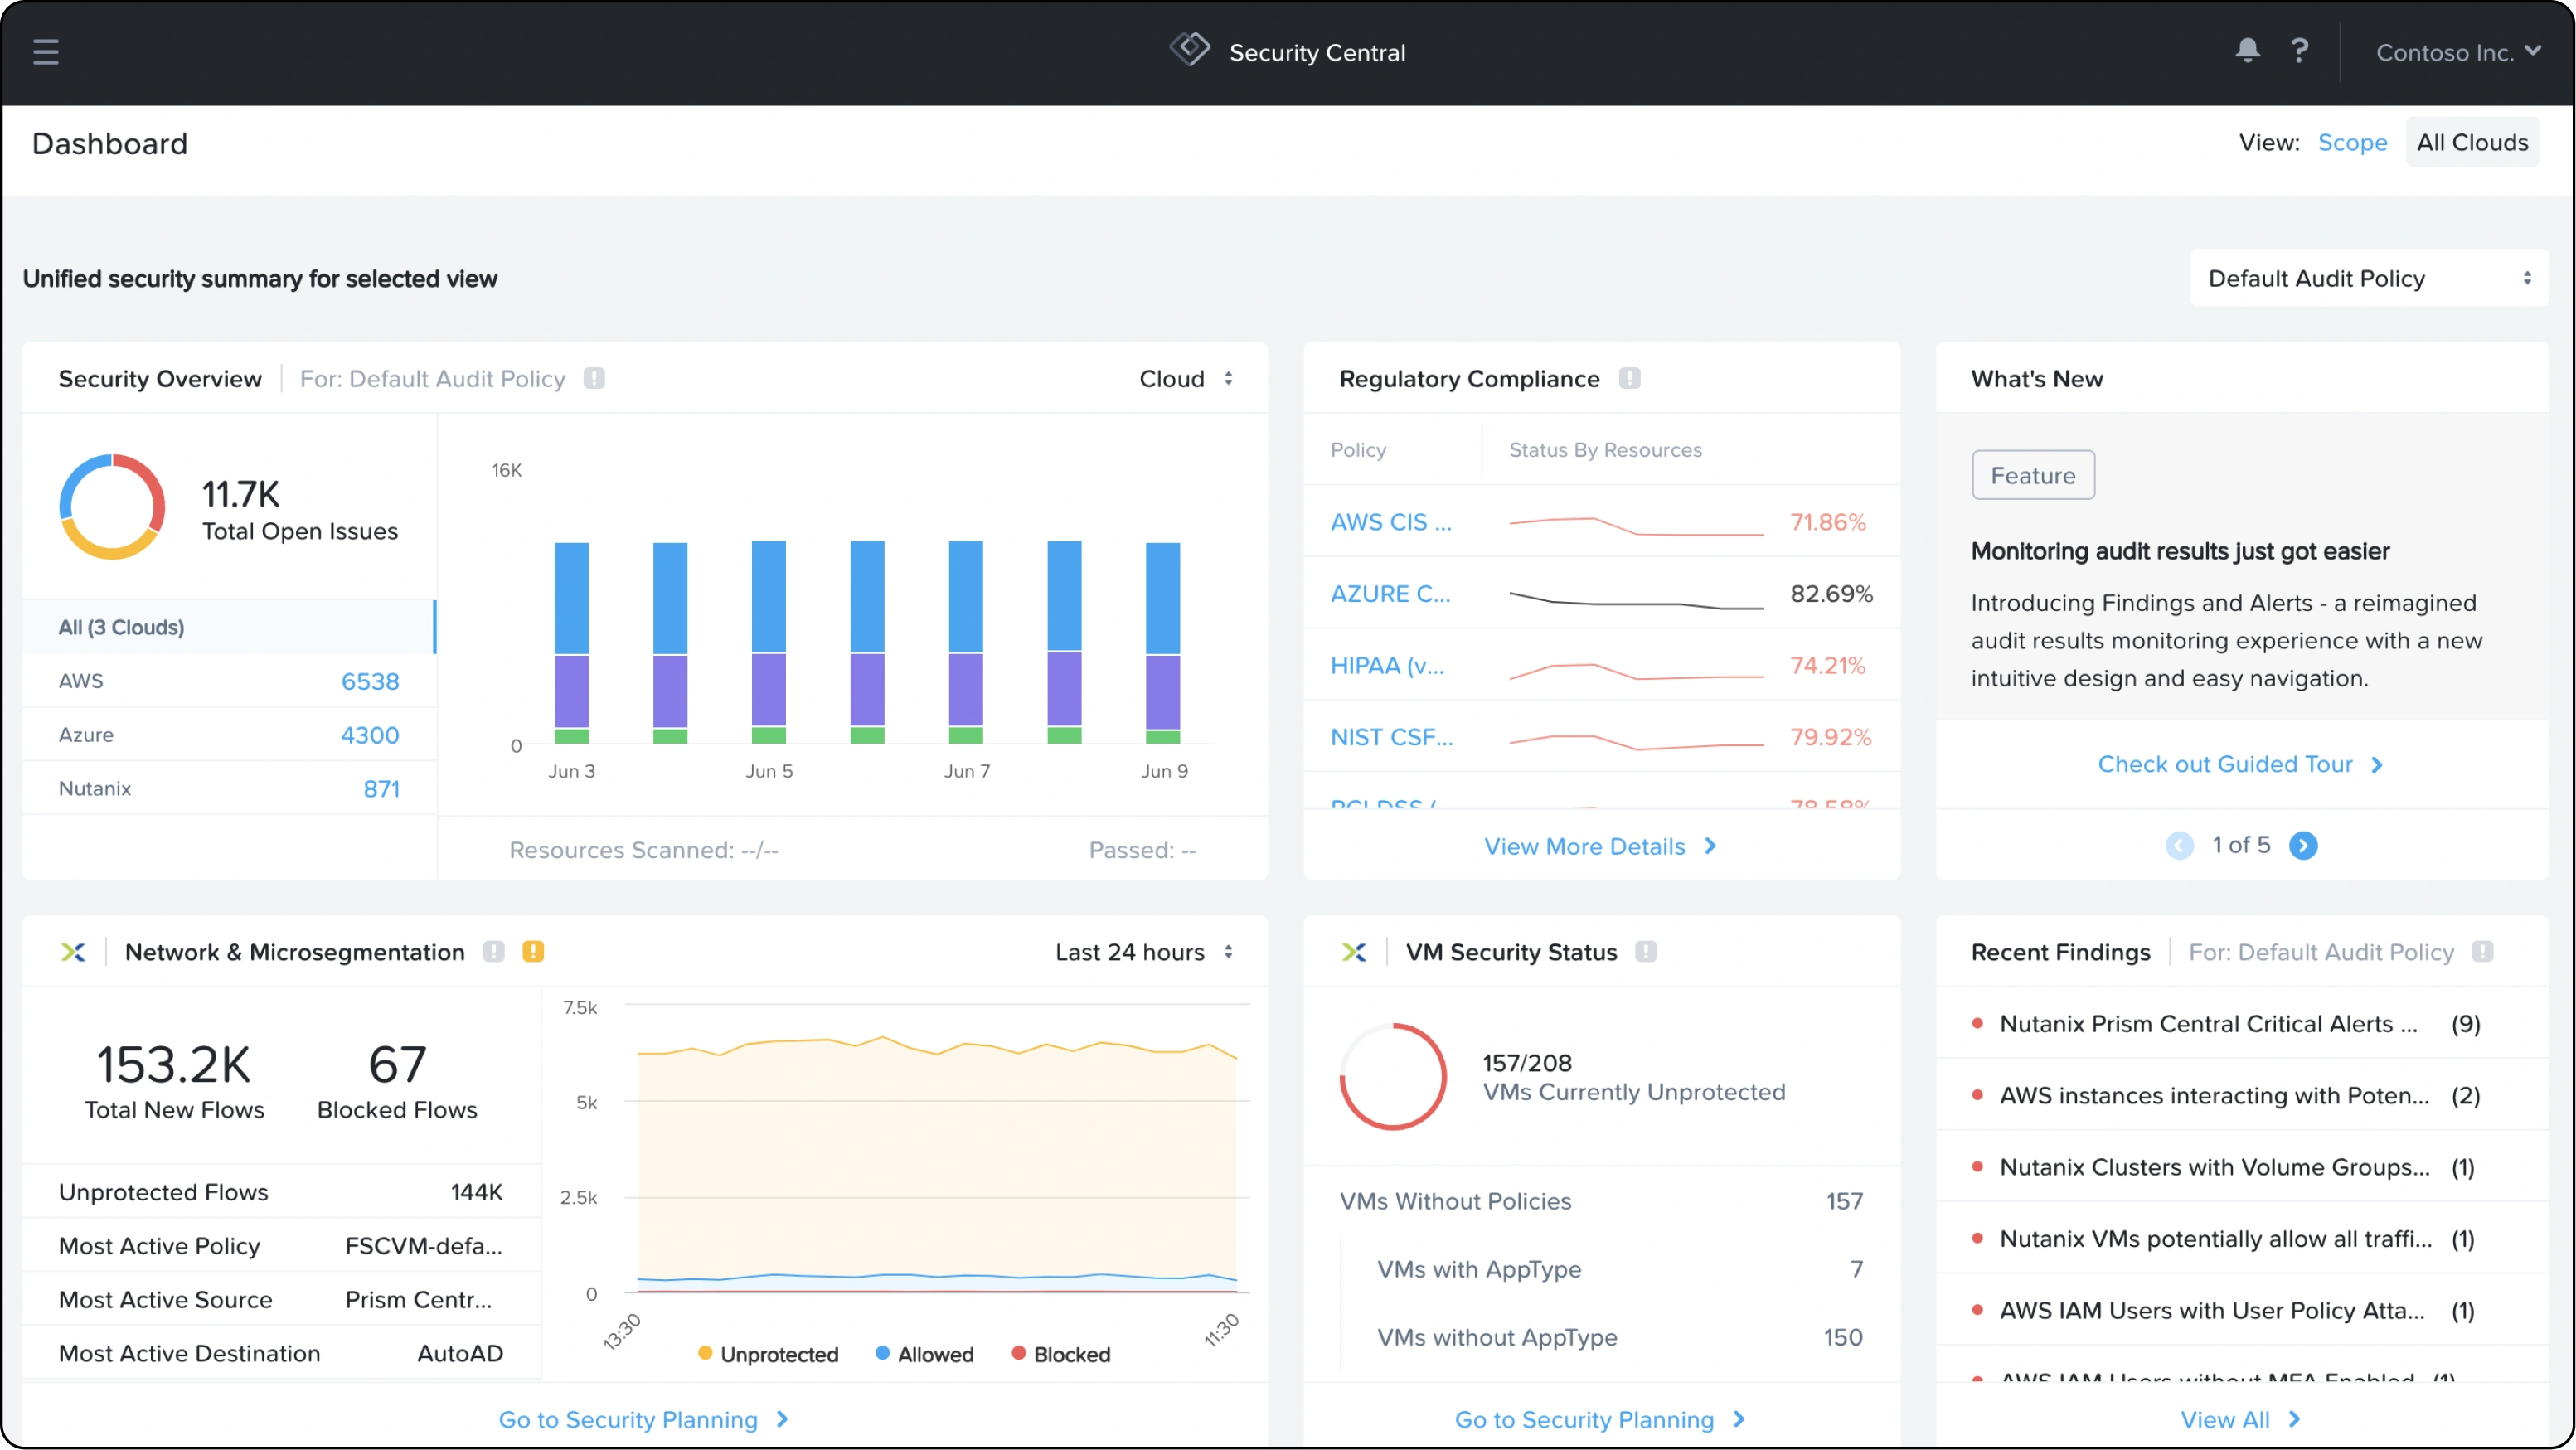Image resolution: width=2576 pixels, height=1450 pixels.
Task: Click Most Active Policy FSCVM-defa... row
Action: click(281, 1246)
